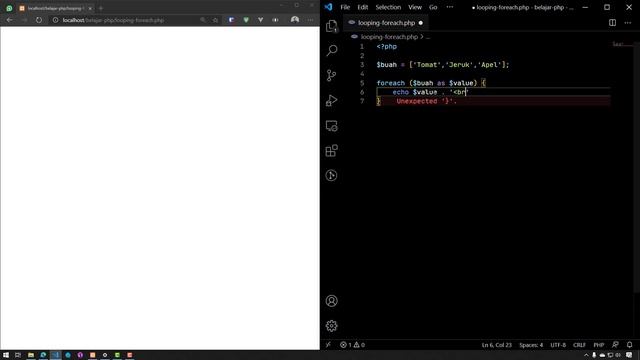Viewport: 640px width, 360px height.
Task: Open the Selection menu
Action: [388, 7]
